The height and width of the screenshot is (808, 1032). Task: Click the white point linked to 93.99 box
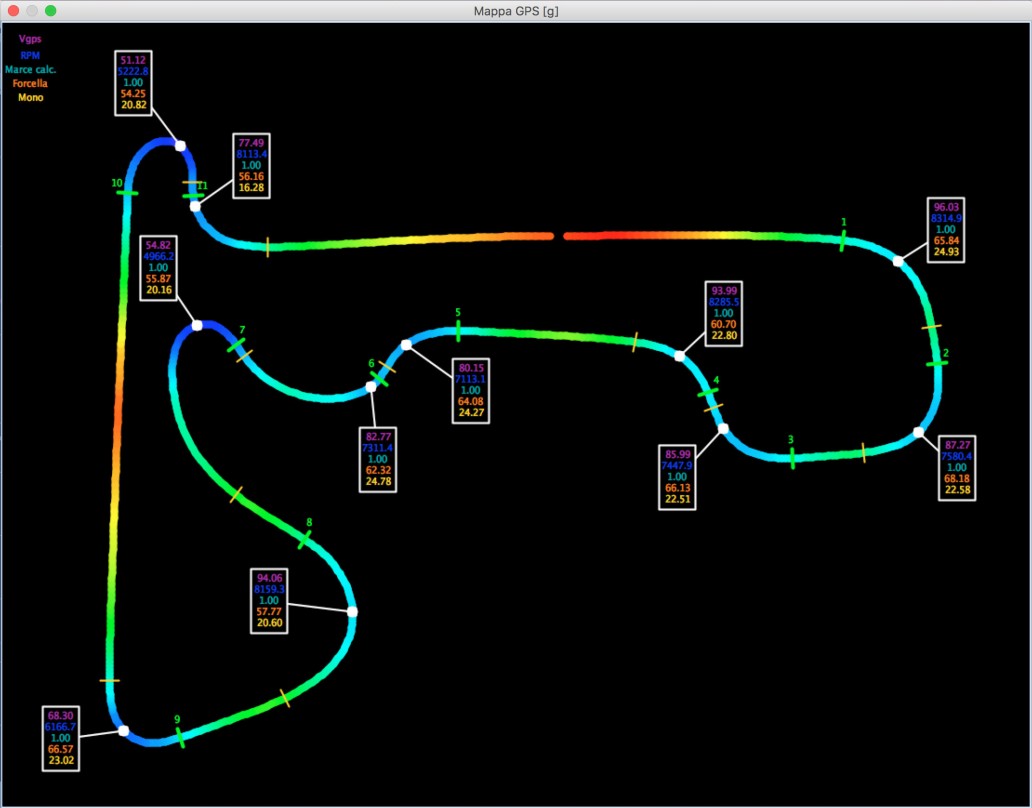pos(680,356)
